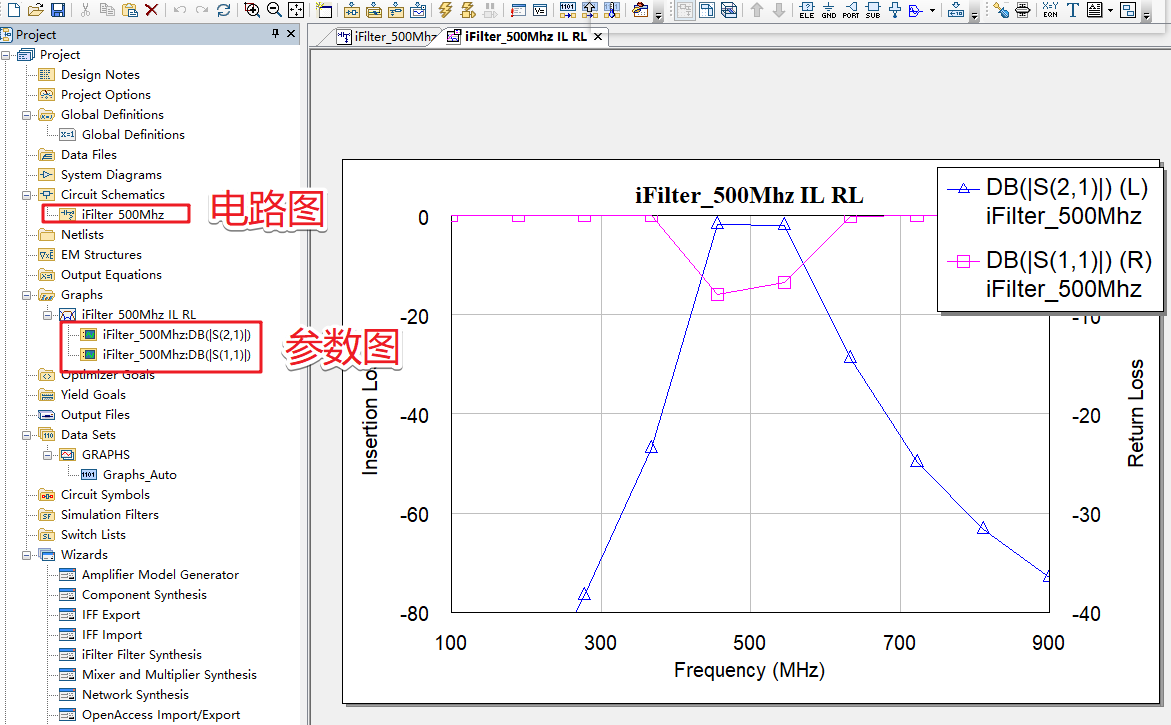1171x725 pixels.
Task: Collapse the Global Definitions folder node
Action: (x=27, y=115)
